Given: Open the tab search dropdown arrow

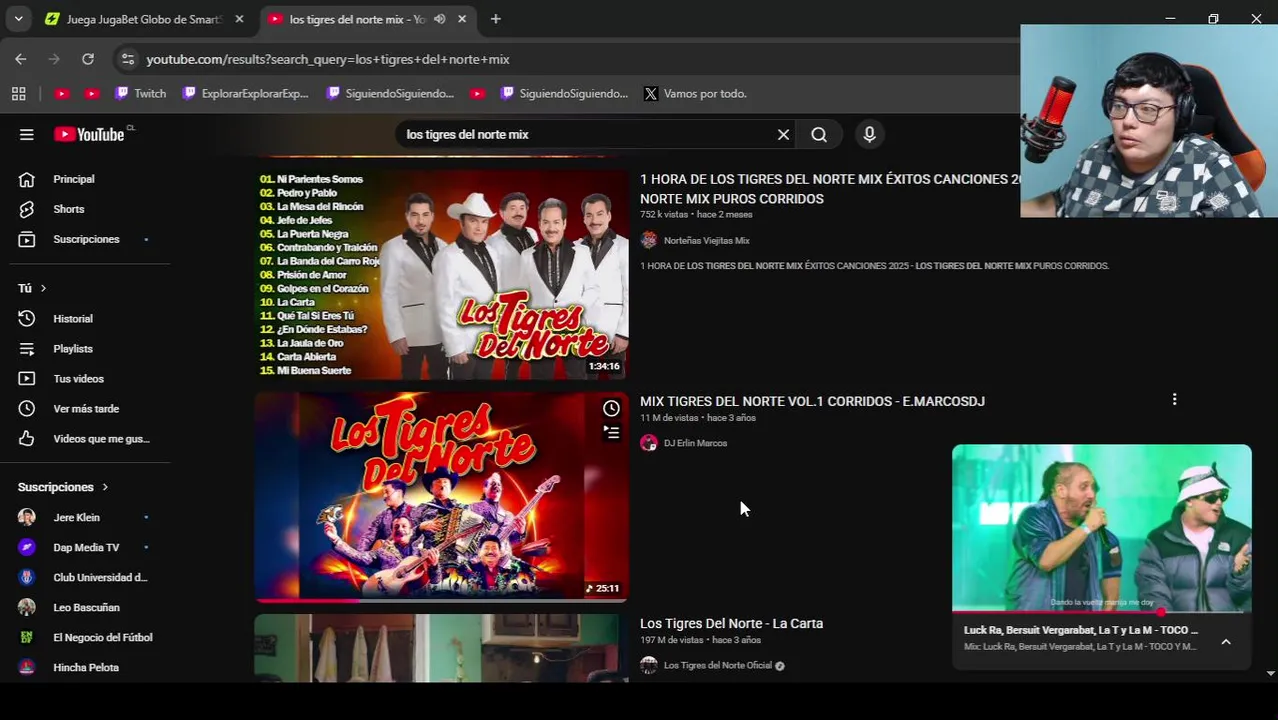Looking at the screenshot, I should tap(18, 19).
